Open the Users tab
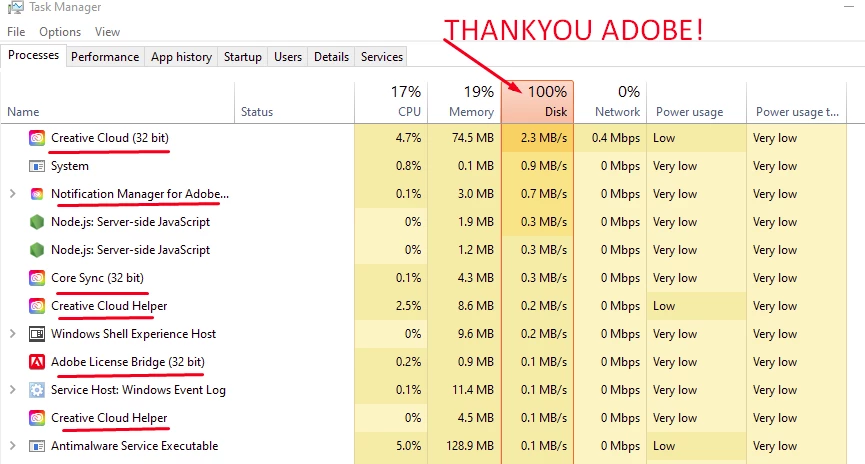Viewport: 865px width, 464px height. tap(288, 57)
